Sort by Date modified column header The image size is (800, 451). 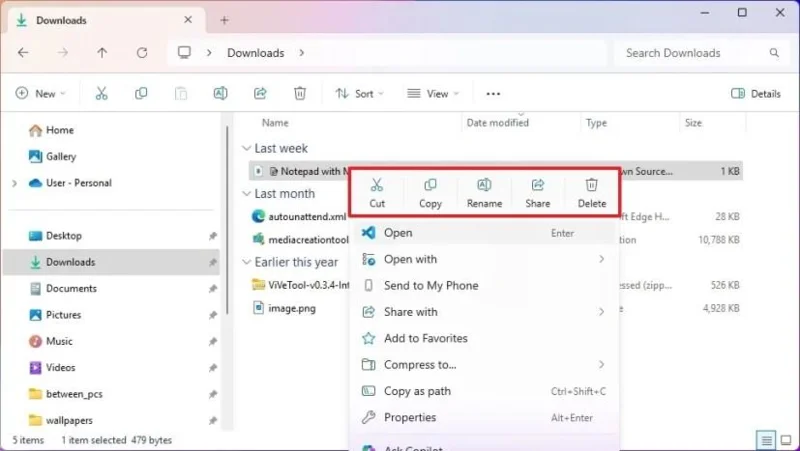point(497,122)
